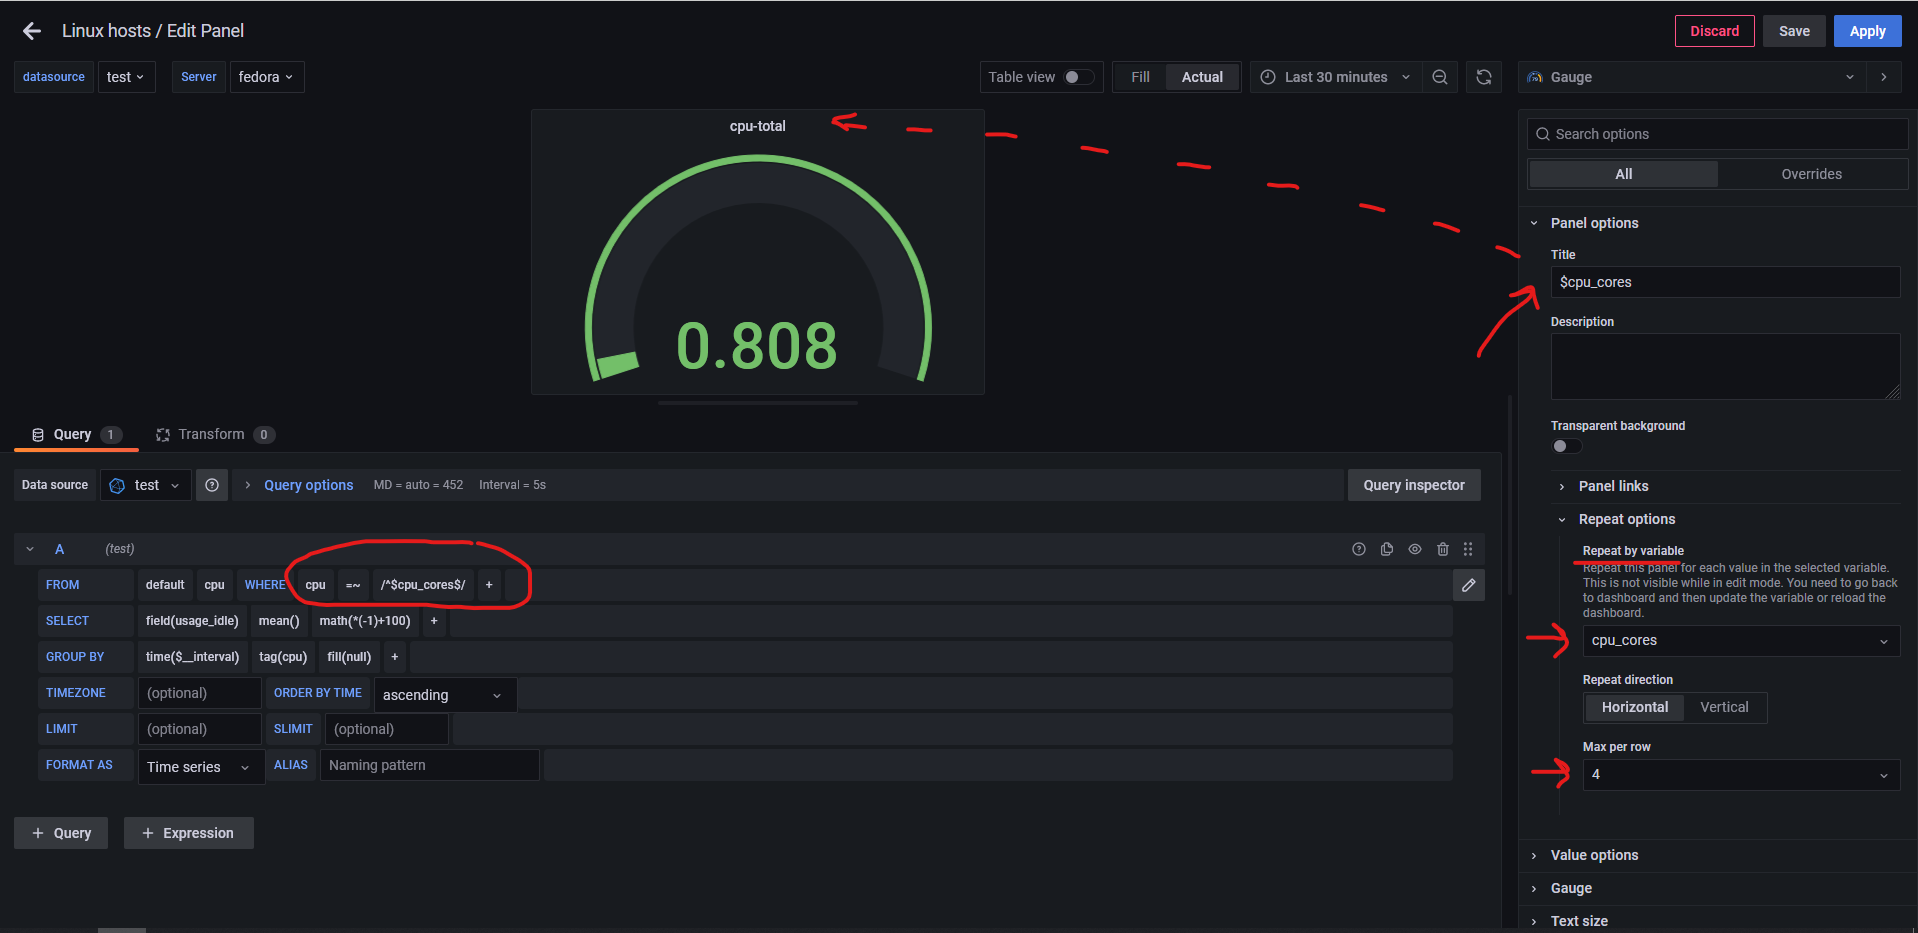The height and width of the screenshot is (933, 1918).
Task: Click the back arrow to leave Edit Panel
Action: (32, 31)
